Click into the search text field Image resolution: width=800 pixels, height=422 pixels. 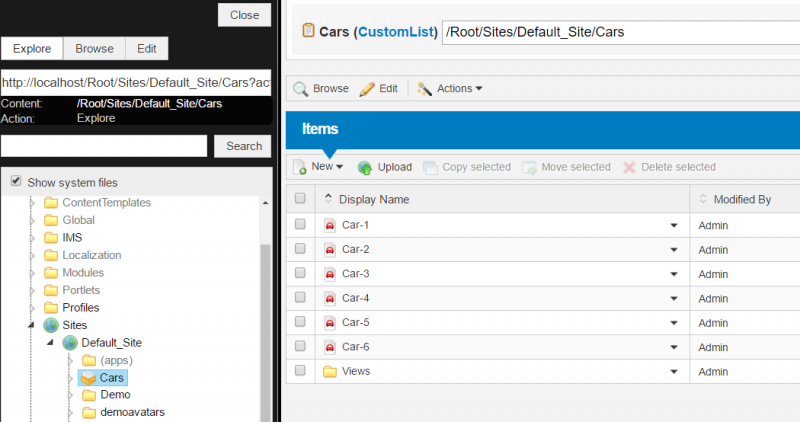(104, 146)
